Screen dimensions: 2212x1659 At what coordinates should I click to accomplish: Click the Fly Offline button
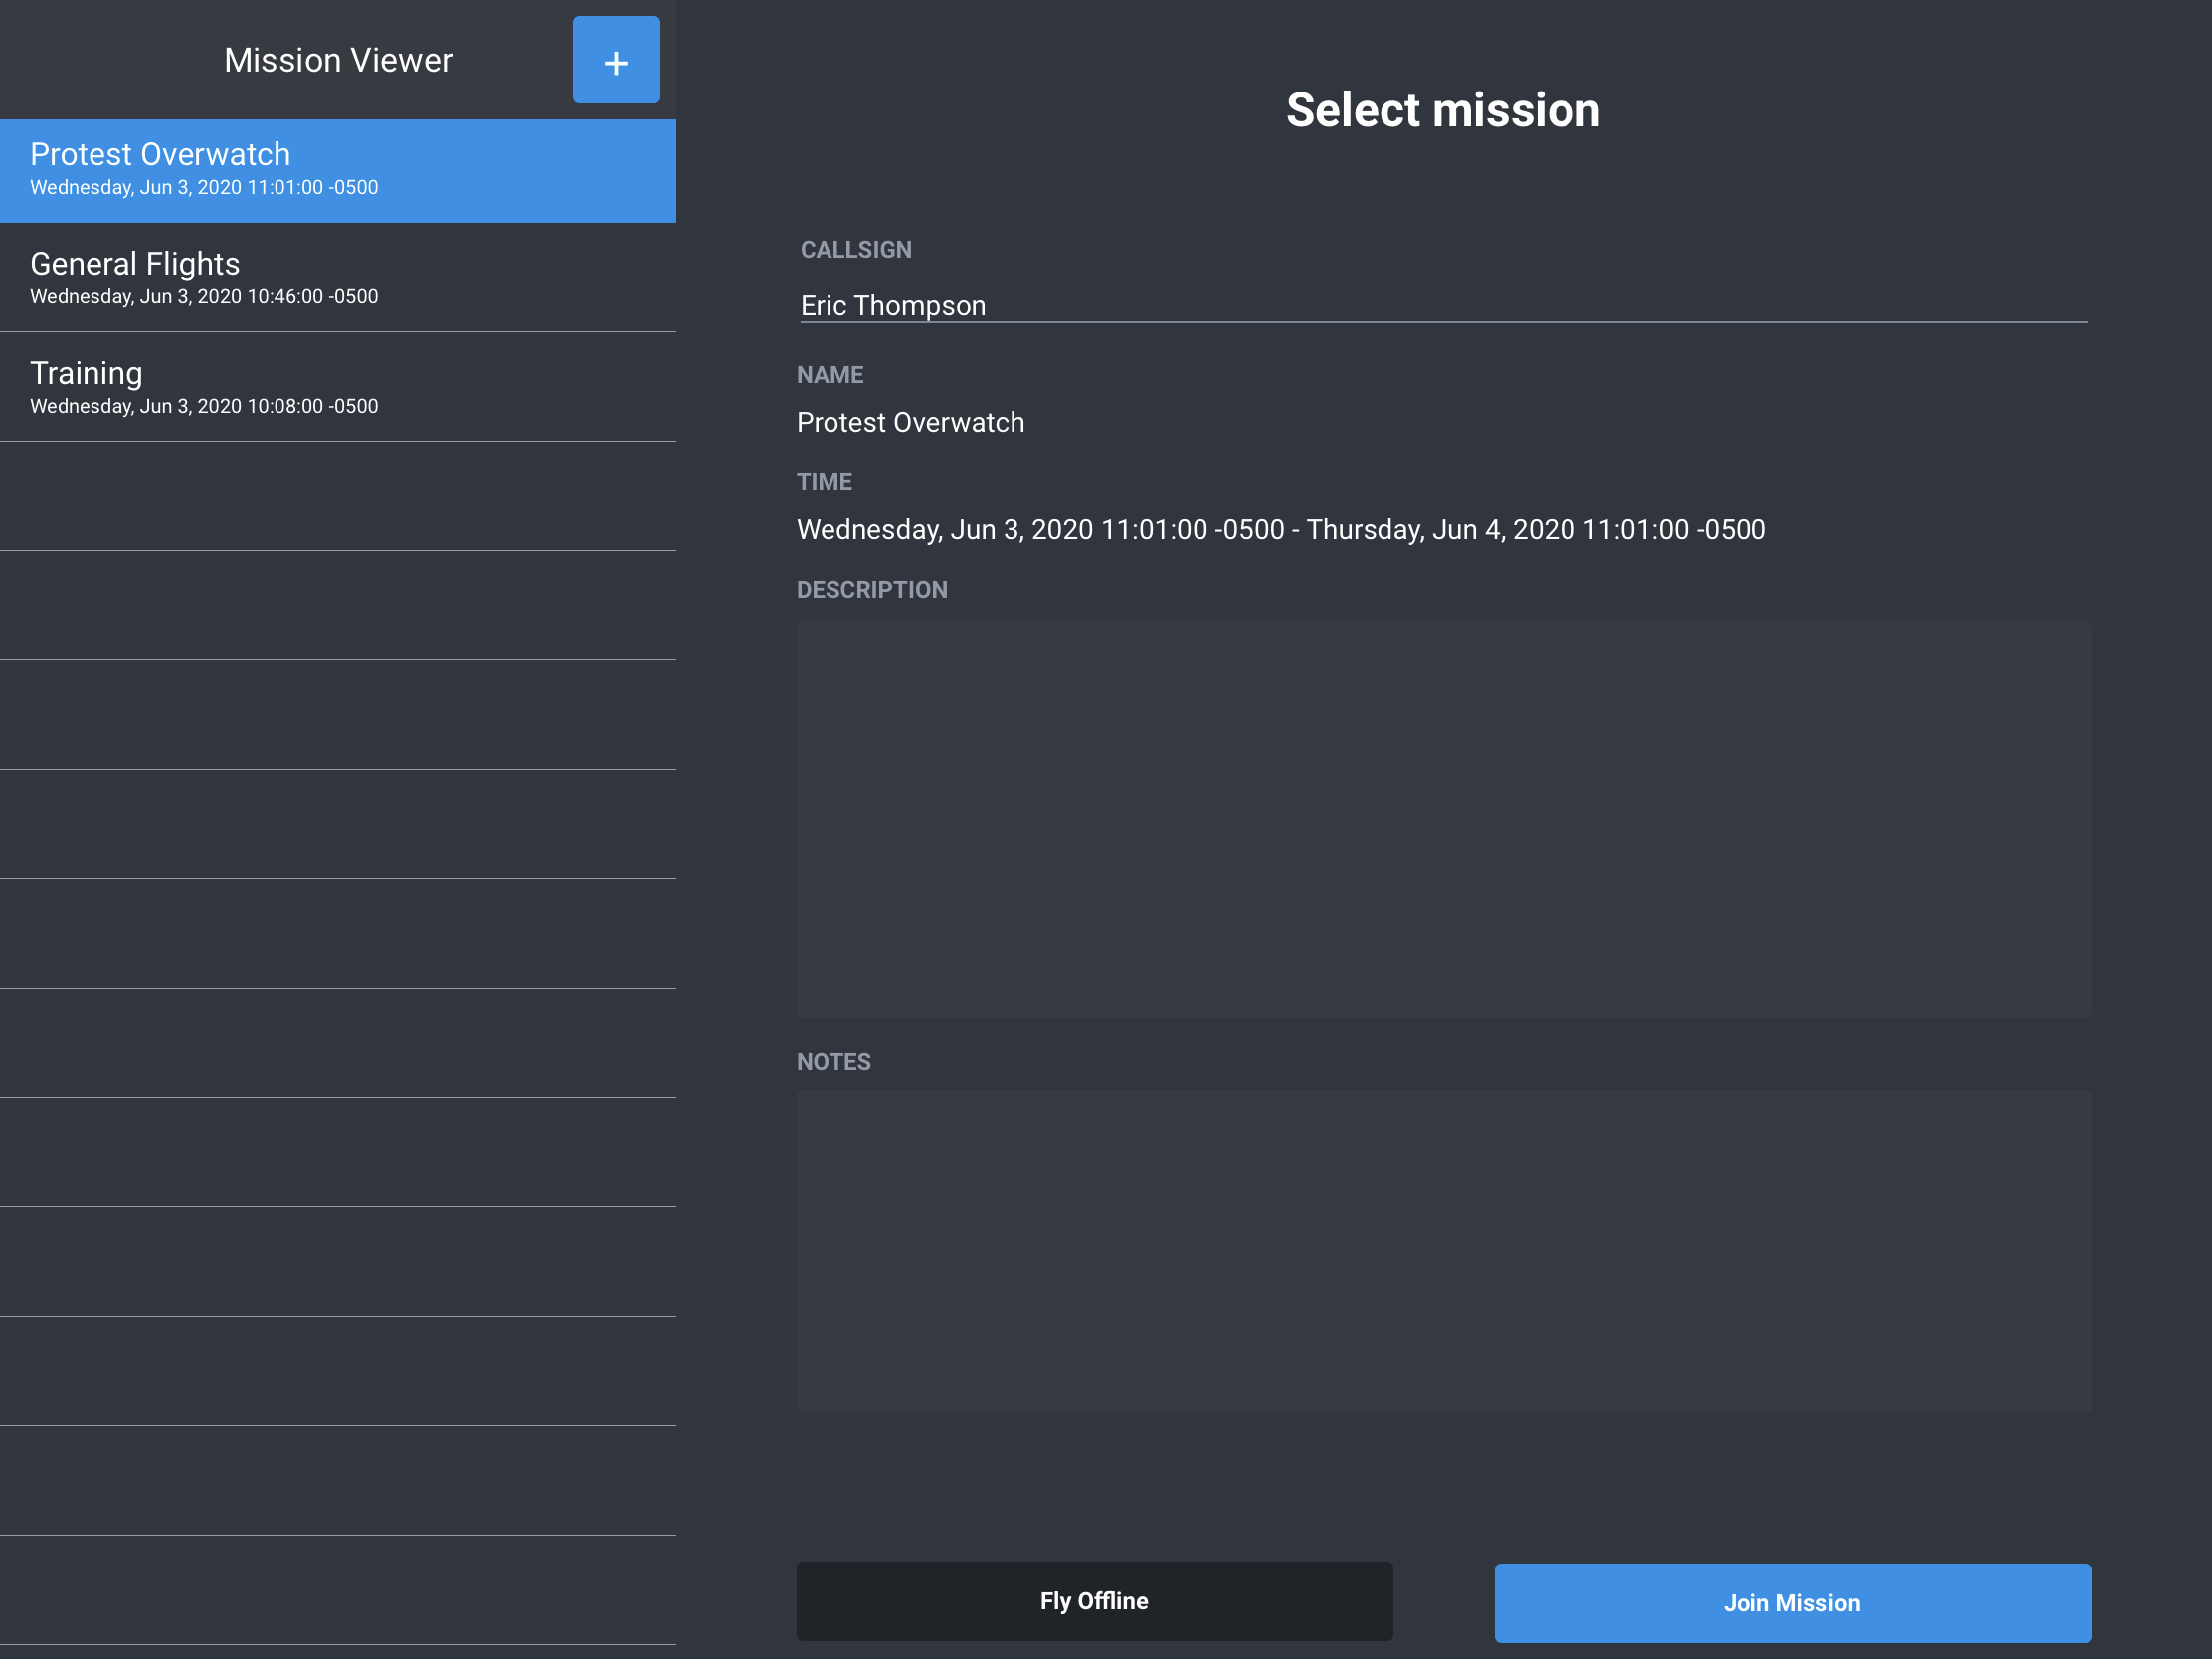pos(1094,1601)
